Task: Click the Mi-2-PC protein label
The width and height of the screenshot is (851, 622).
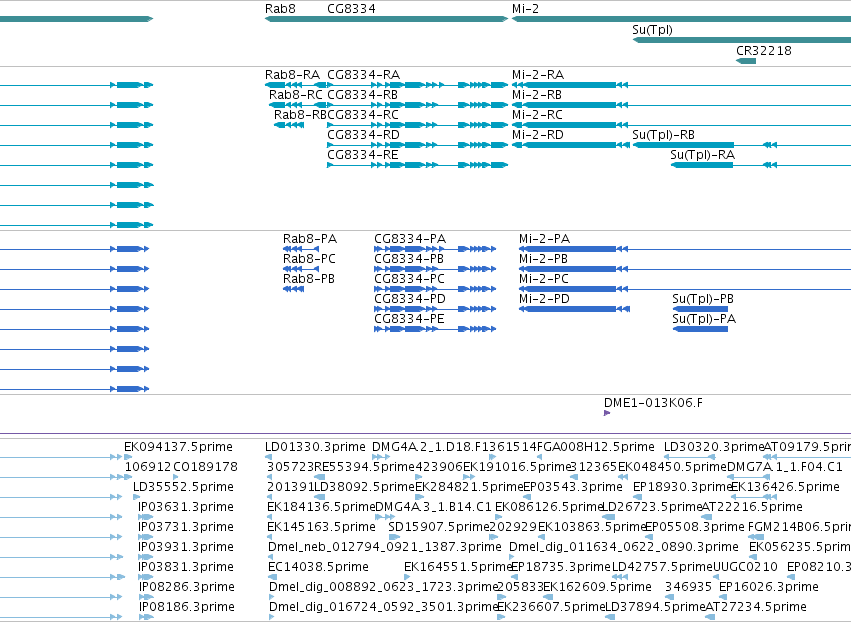Action: (x=544, y=279)
